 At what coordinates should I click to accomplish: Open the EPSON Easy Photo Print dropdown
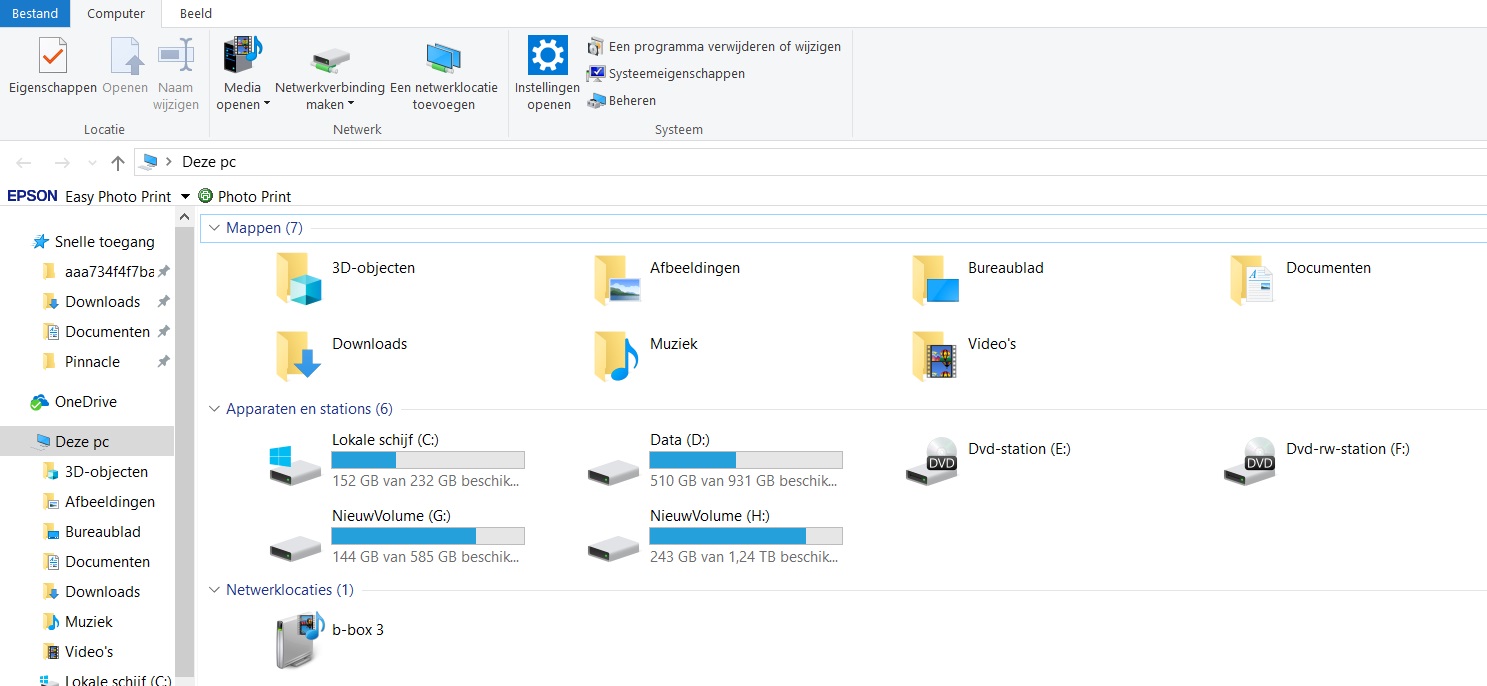185,197
